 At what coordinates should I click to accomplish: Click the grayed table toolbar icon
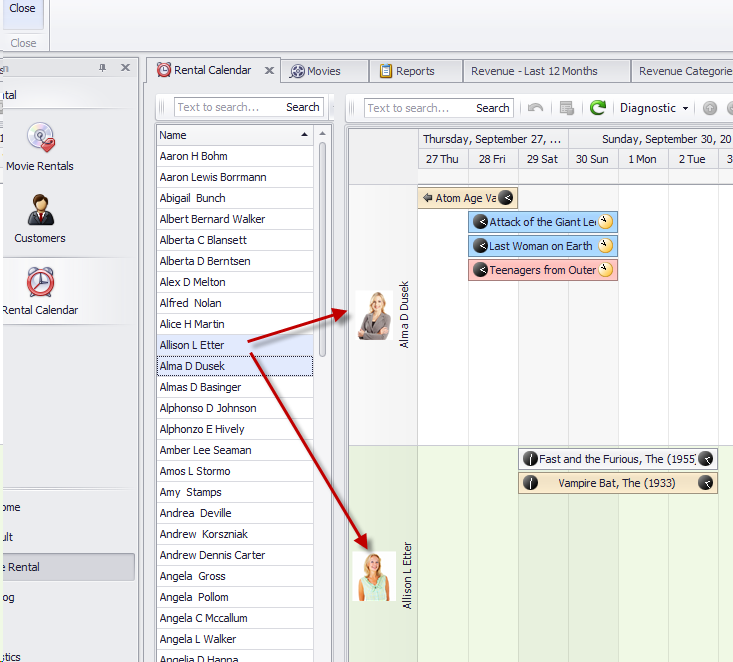pos(567,108)
